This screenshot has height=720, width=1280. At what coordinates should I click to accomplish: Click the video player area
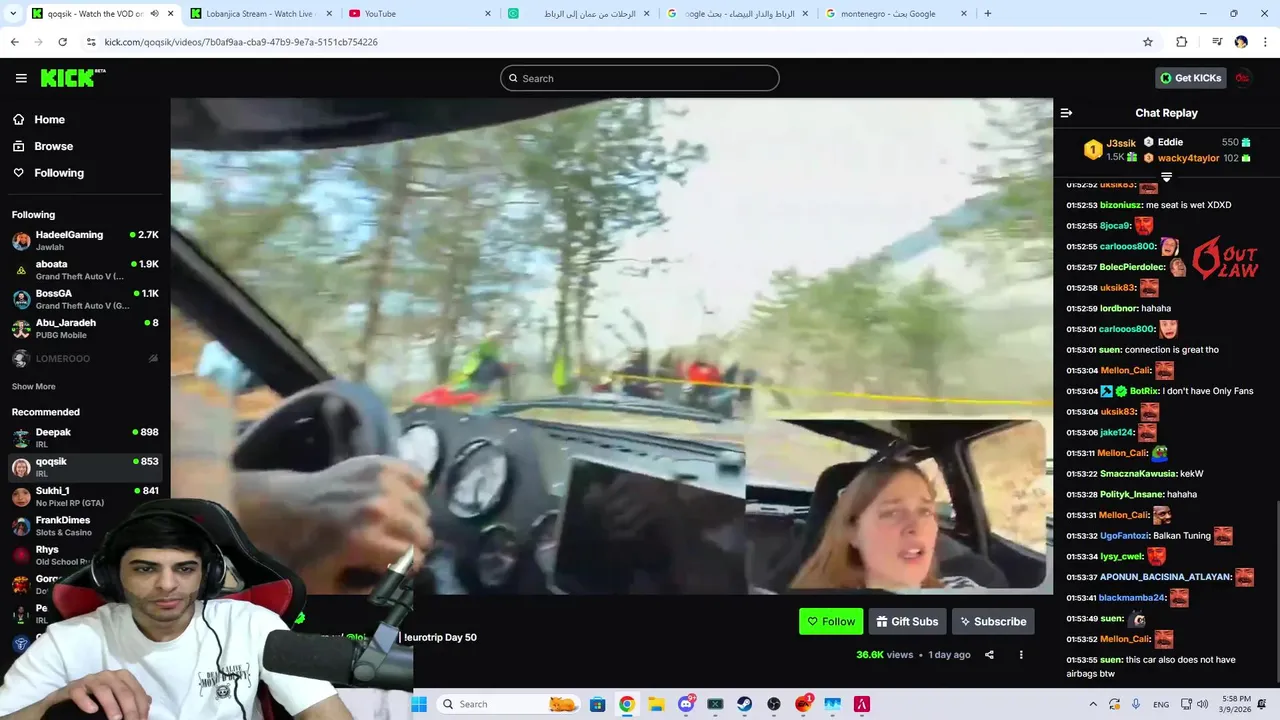click(611, 346)
